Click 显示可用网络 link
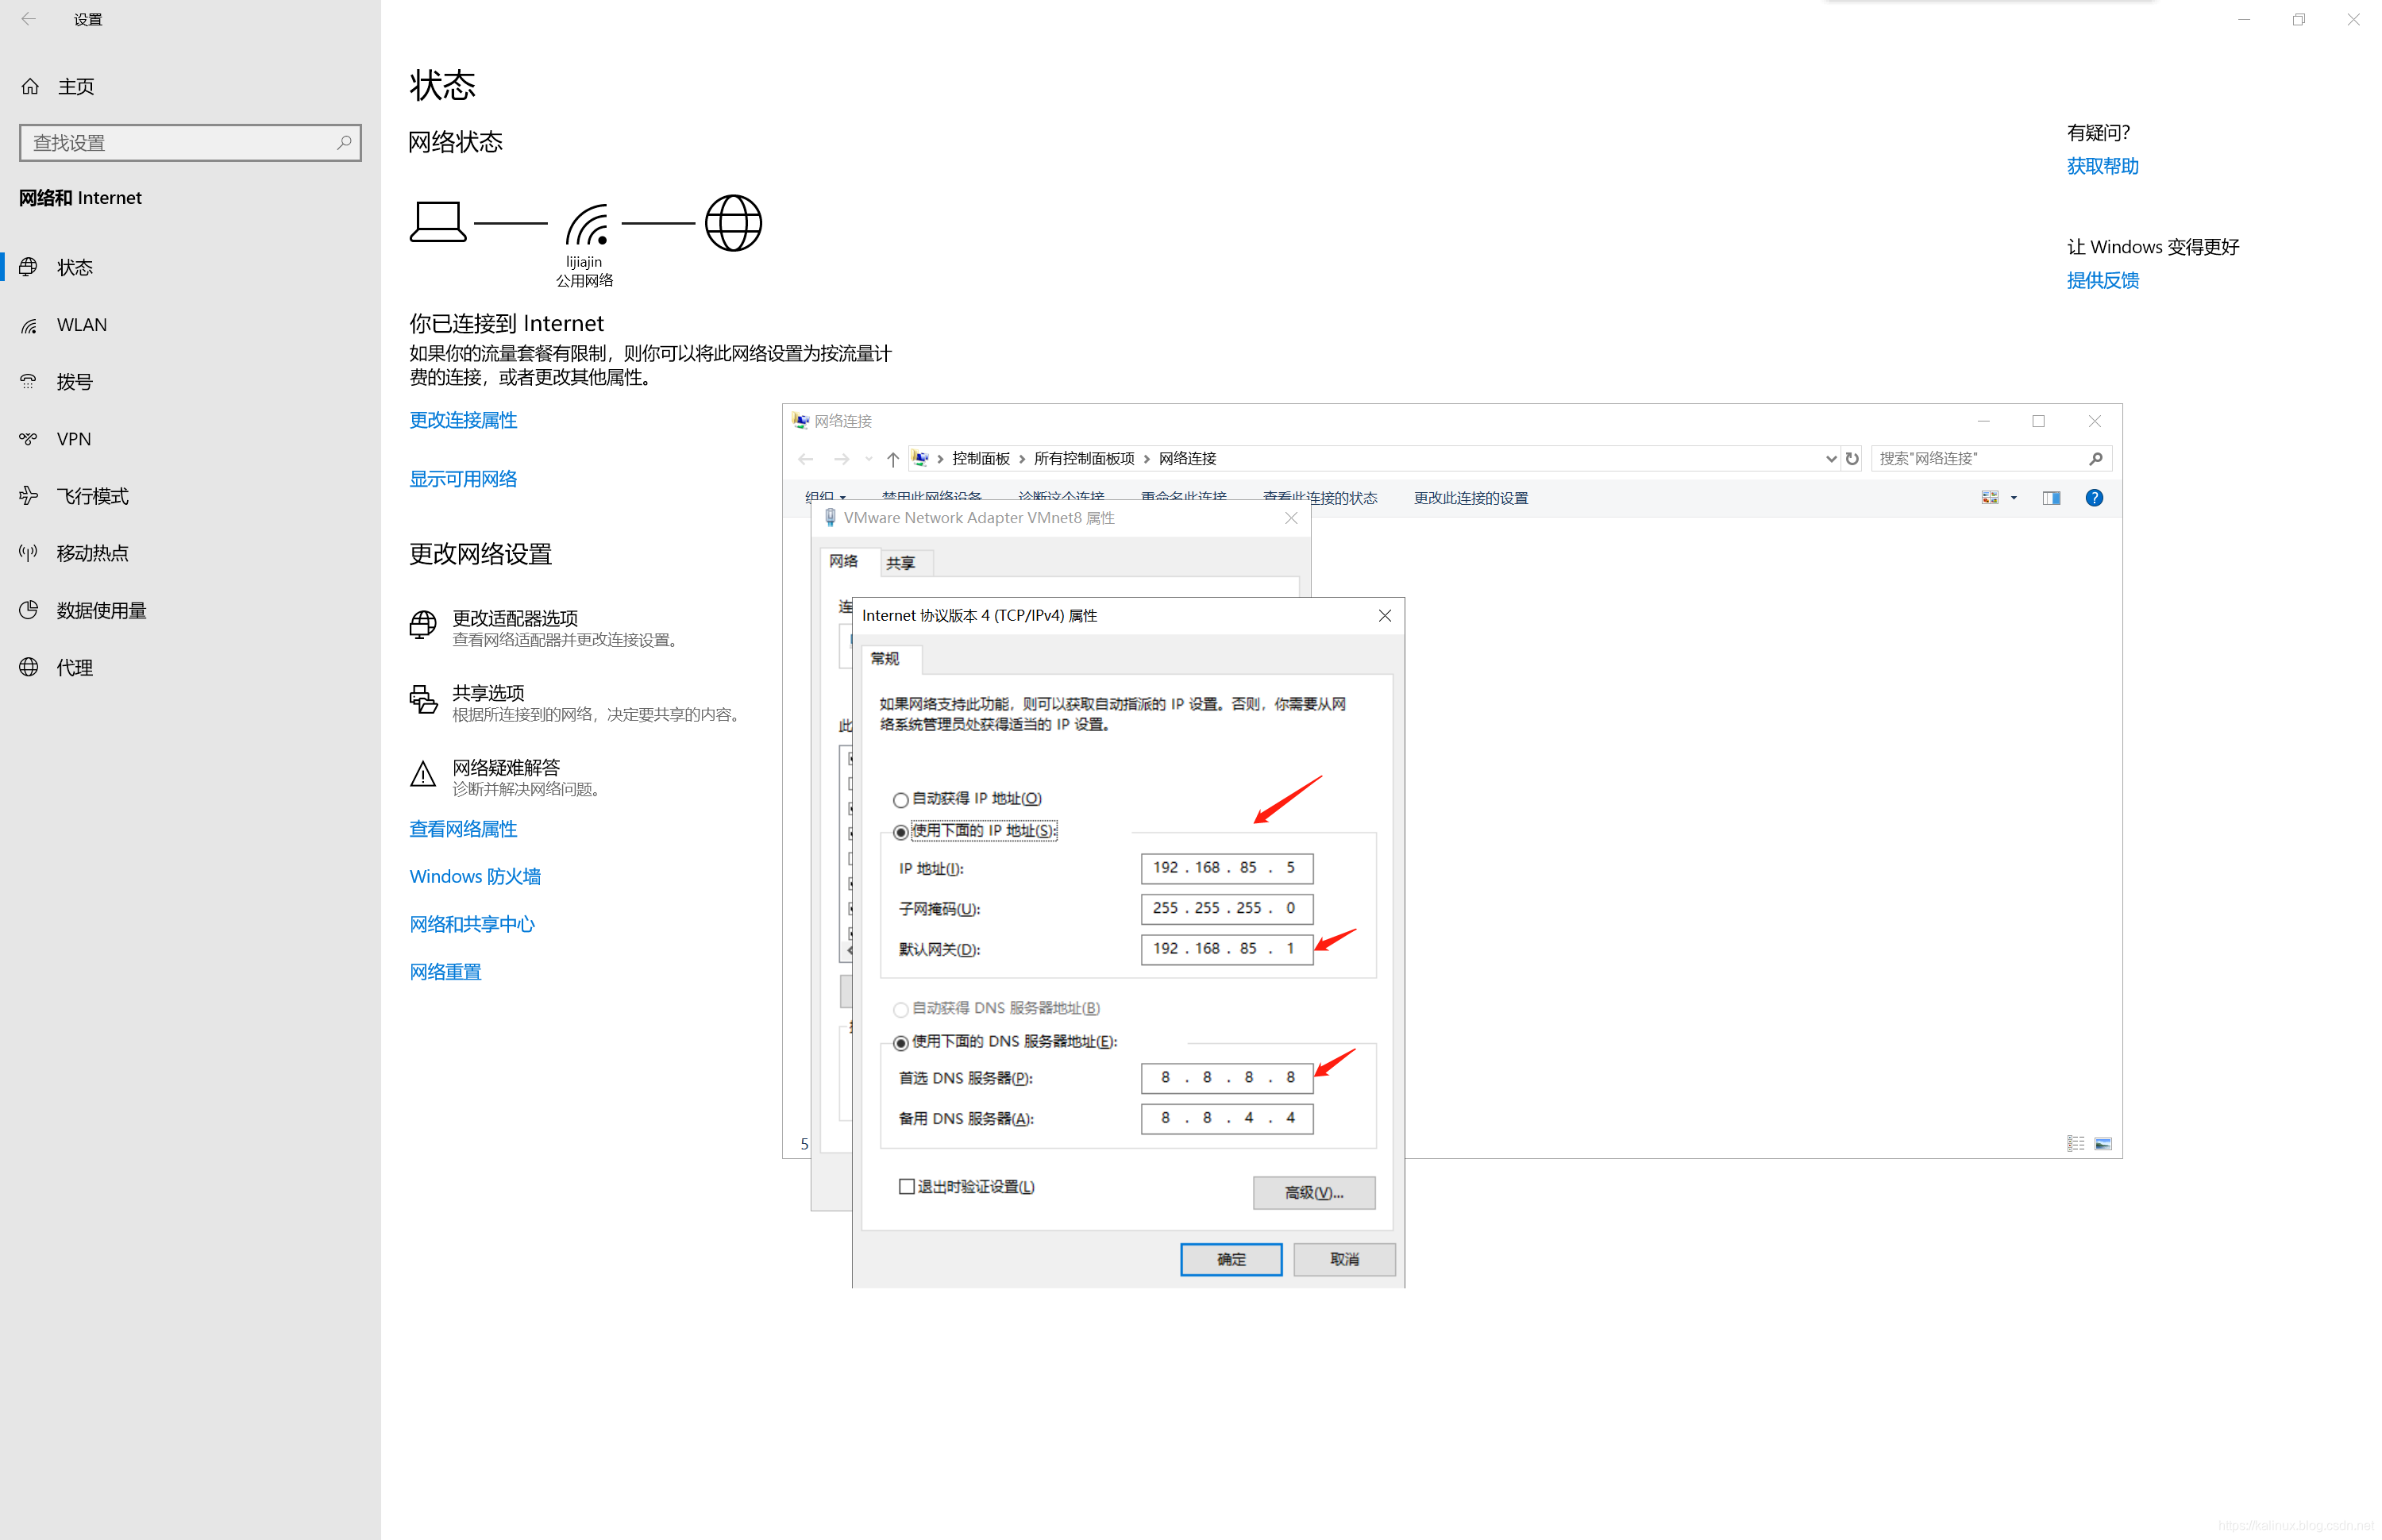 [463, 480]
